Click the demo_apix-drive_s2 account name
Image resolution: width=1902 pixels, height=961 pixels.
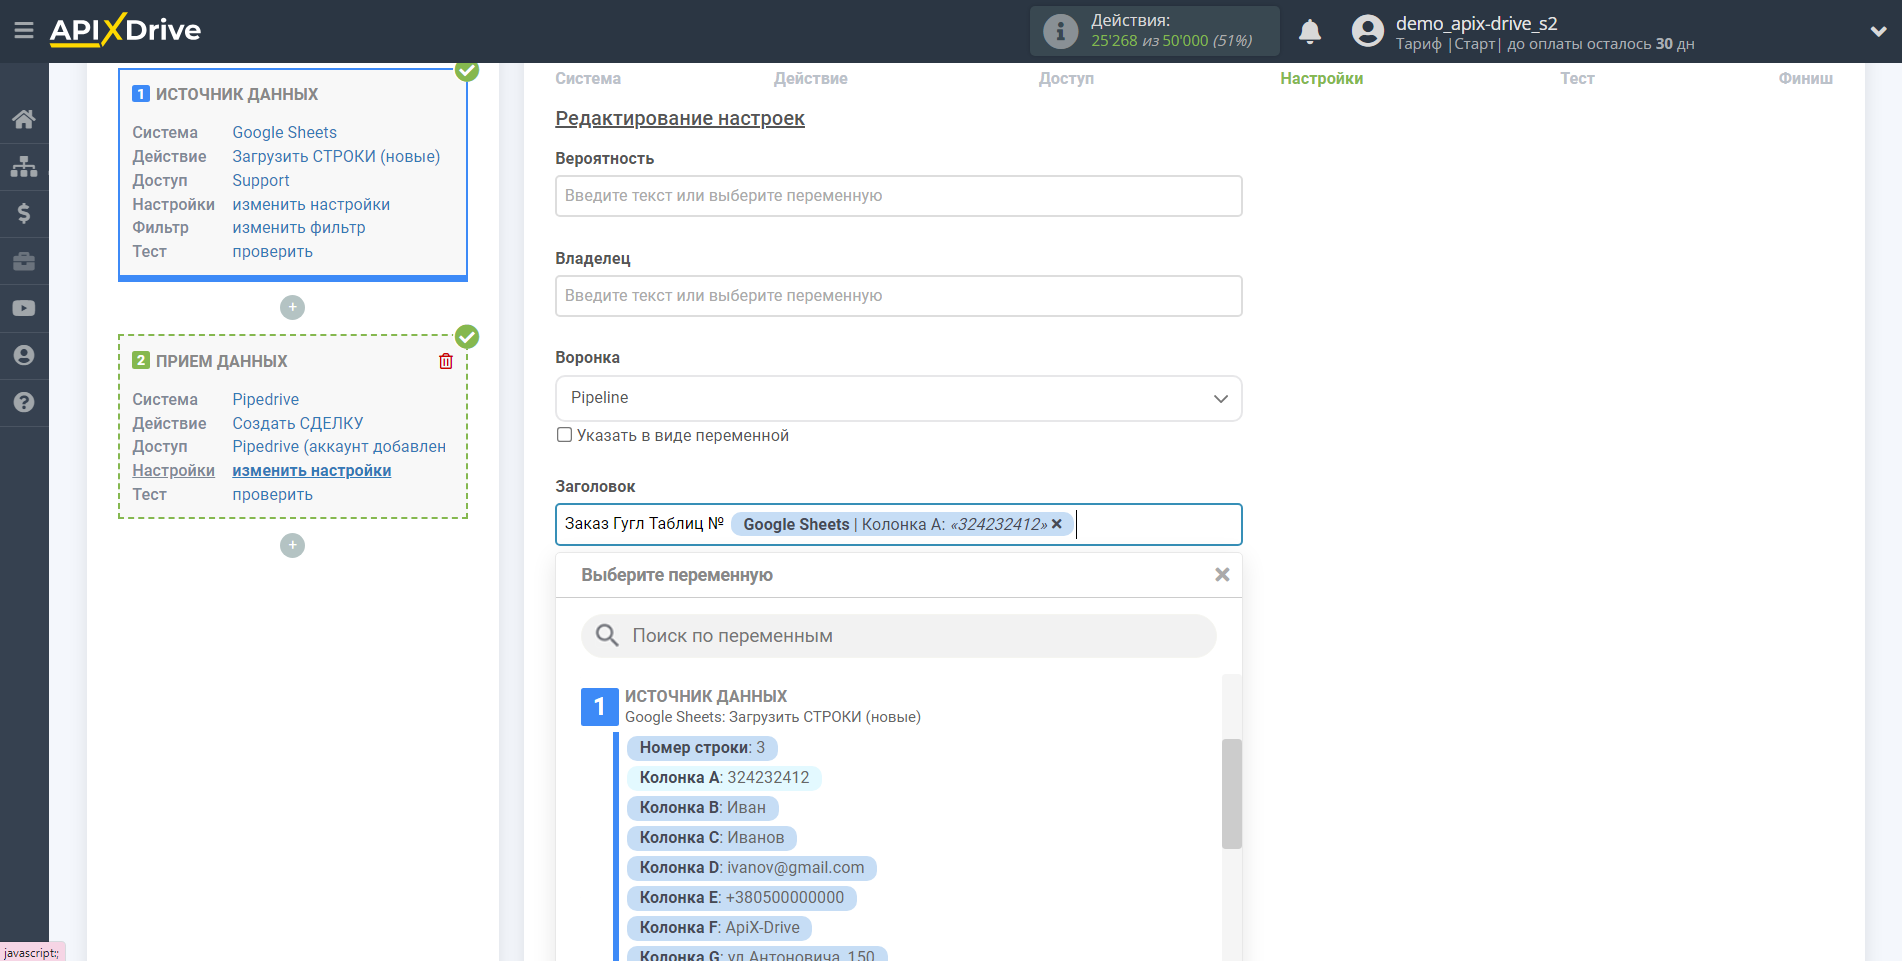1476,23
